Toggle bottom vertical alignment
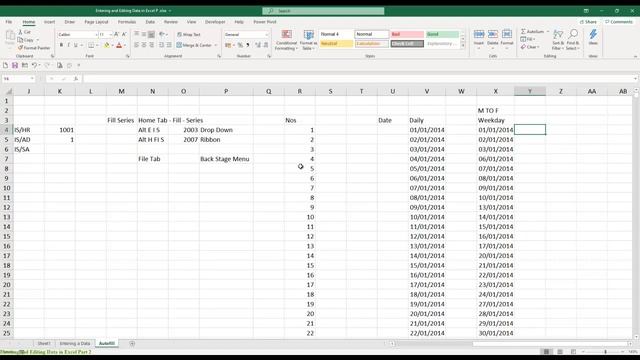 point(151,34)
